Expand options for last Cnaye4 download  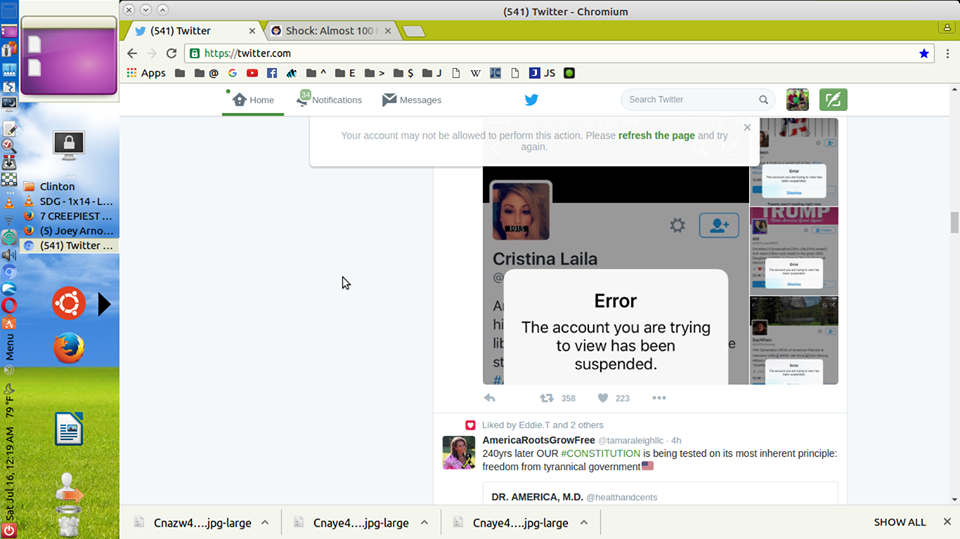click(584, 522)
